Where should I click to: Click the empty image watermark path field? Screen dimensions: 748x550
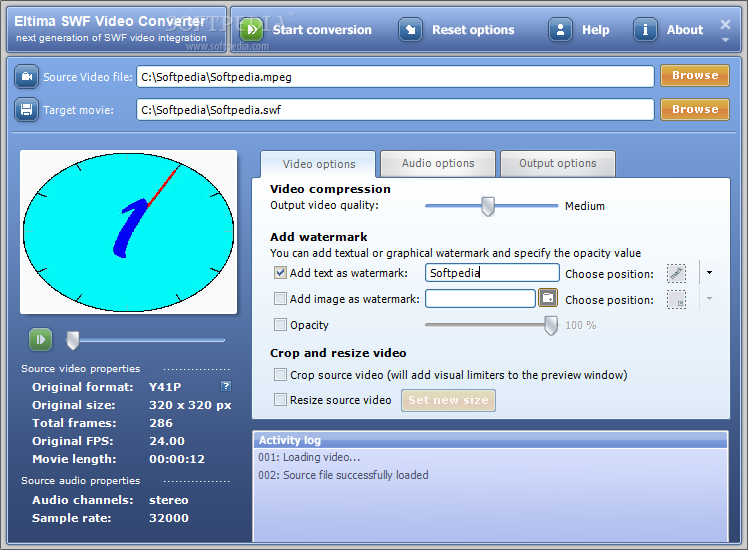coord(480,299)
